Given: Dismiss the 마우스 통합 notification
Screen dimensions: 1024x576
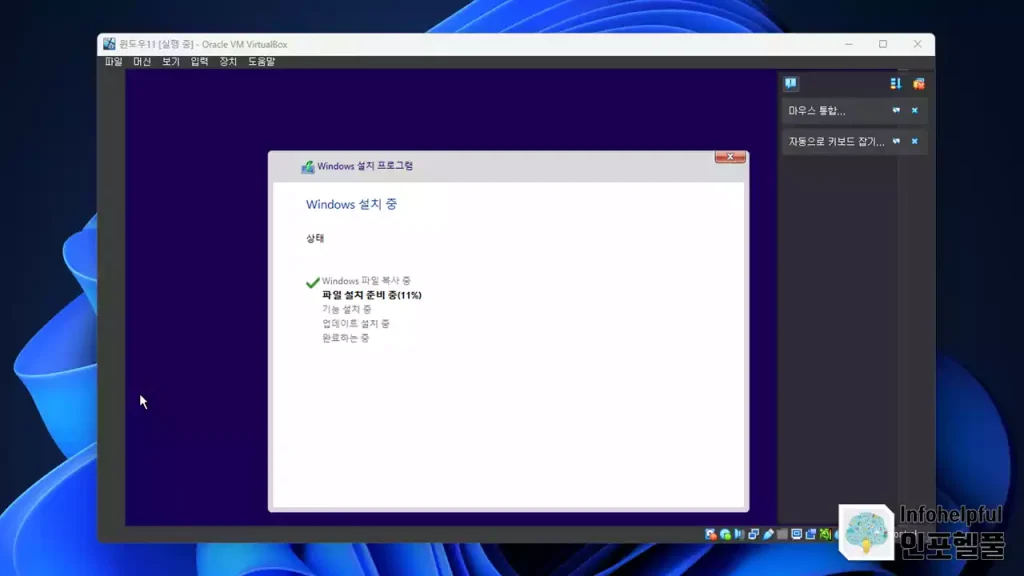Looking at the screenshot, I should click(x=914, y=110).
